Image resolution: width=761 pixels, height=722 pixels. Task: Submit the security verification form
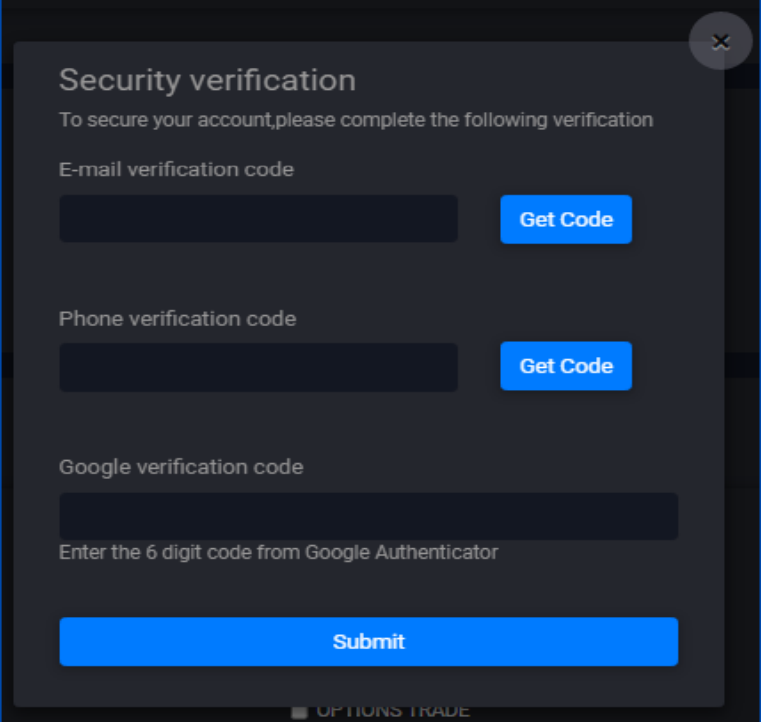tap(368, 641)
